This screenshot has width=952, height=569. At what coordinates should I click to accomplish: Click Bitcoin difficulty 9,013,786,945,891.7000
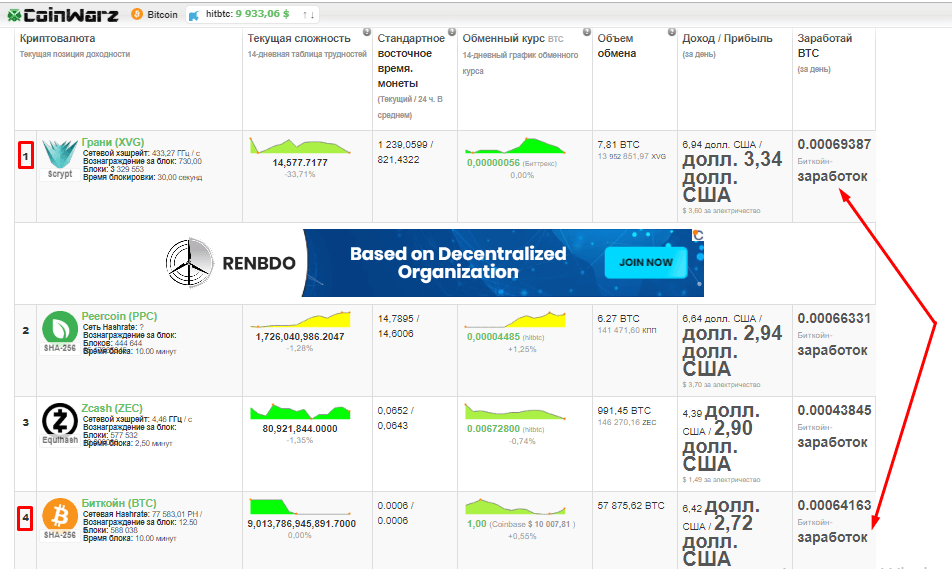point(302,524)
